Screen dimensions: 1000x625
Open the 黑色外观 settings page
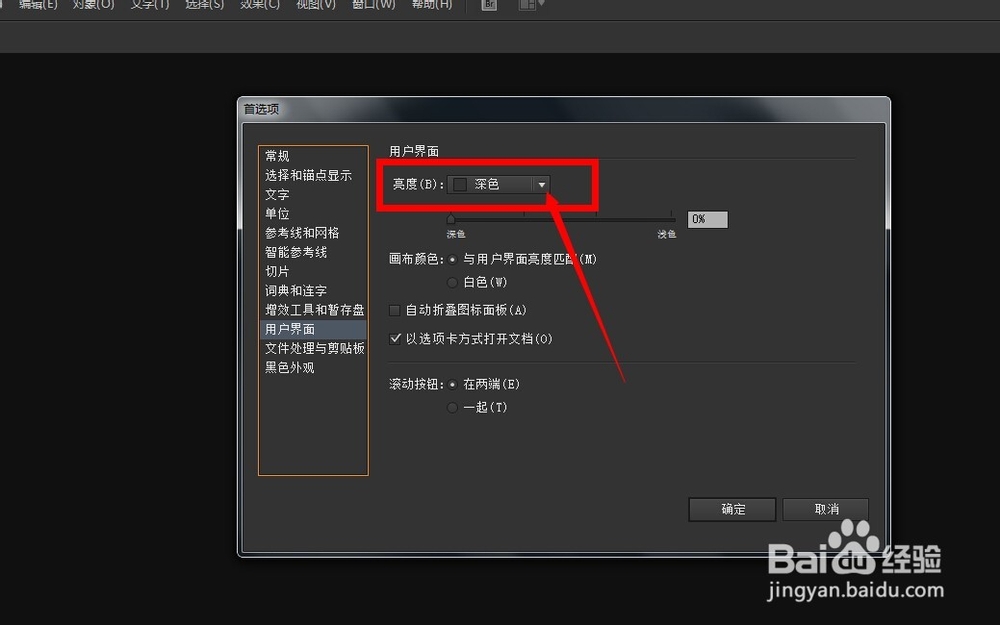[290, 366]
